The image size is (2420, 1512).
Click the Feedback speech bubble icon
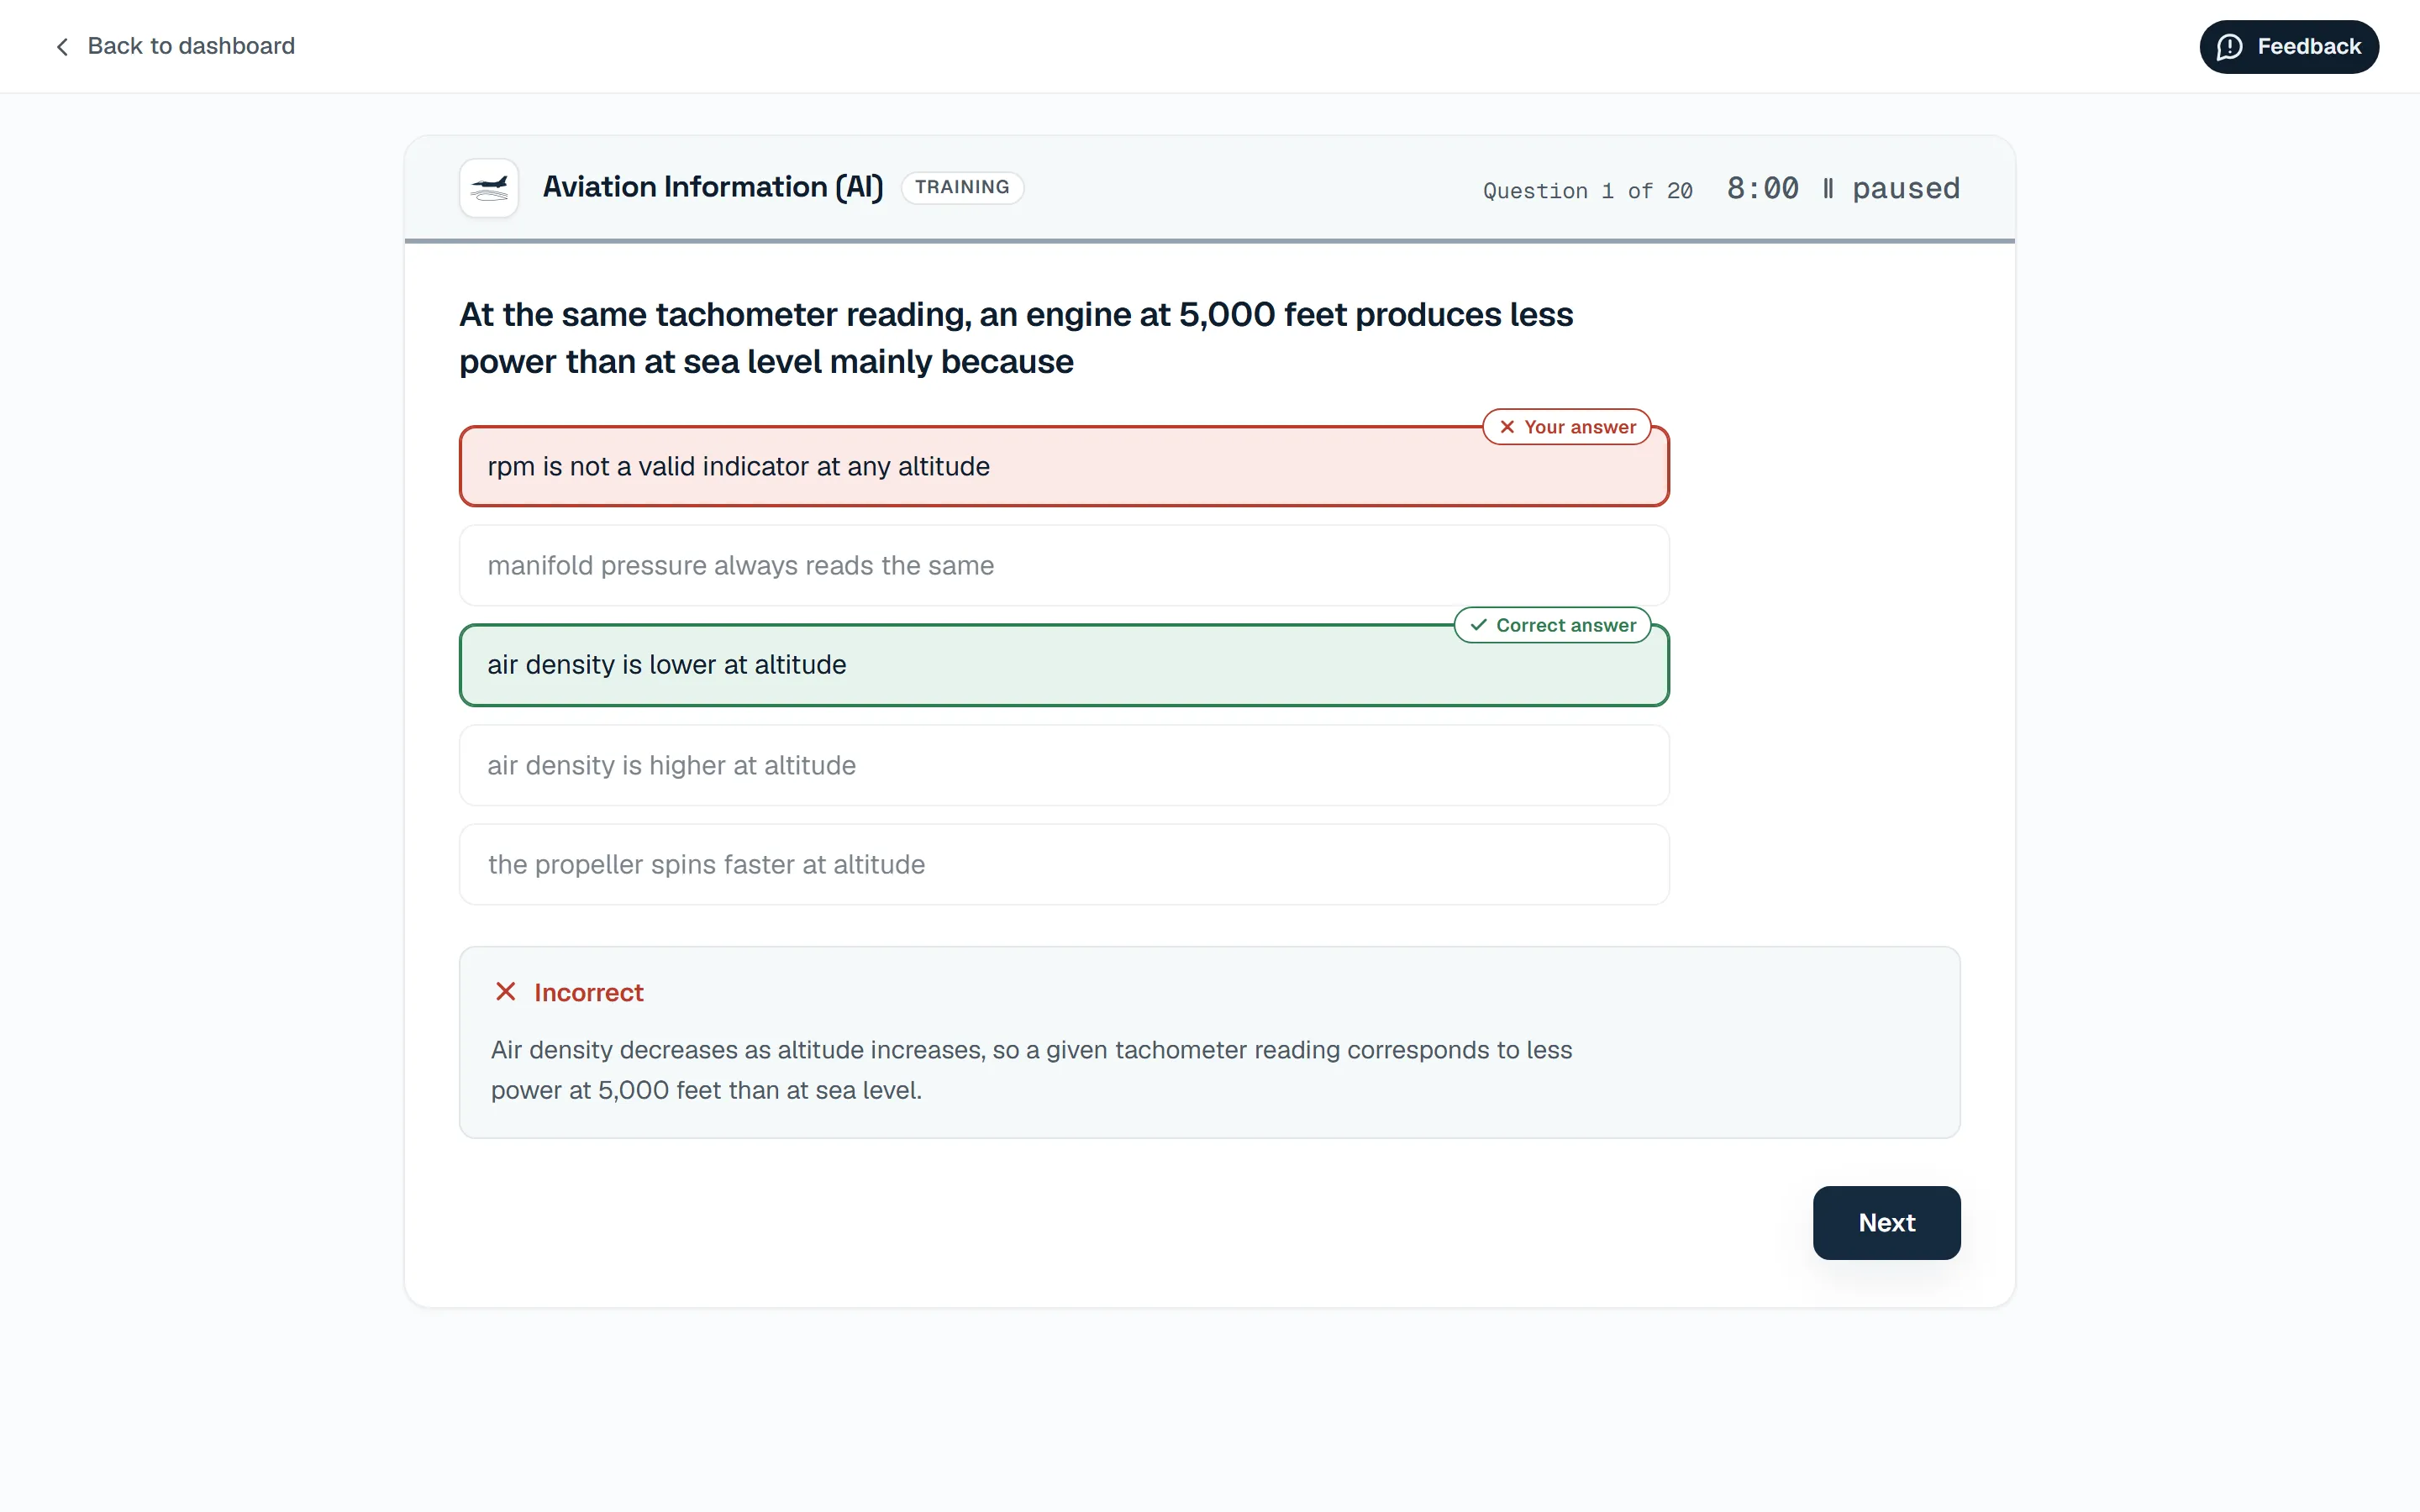(x=2230, y=47)
